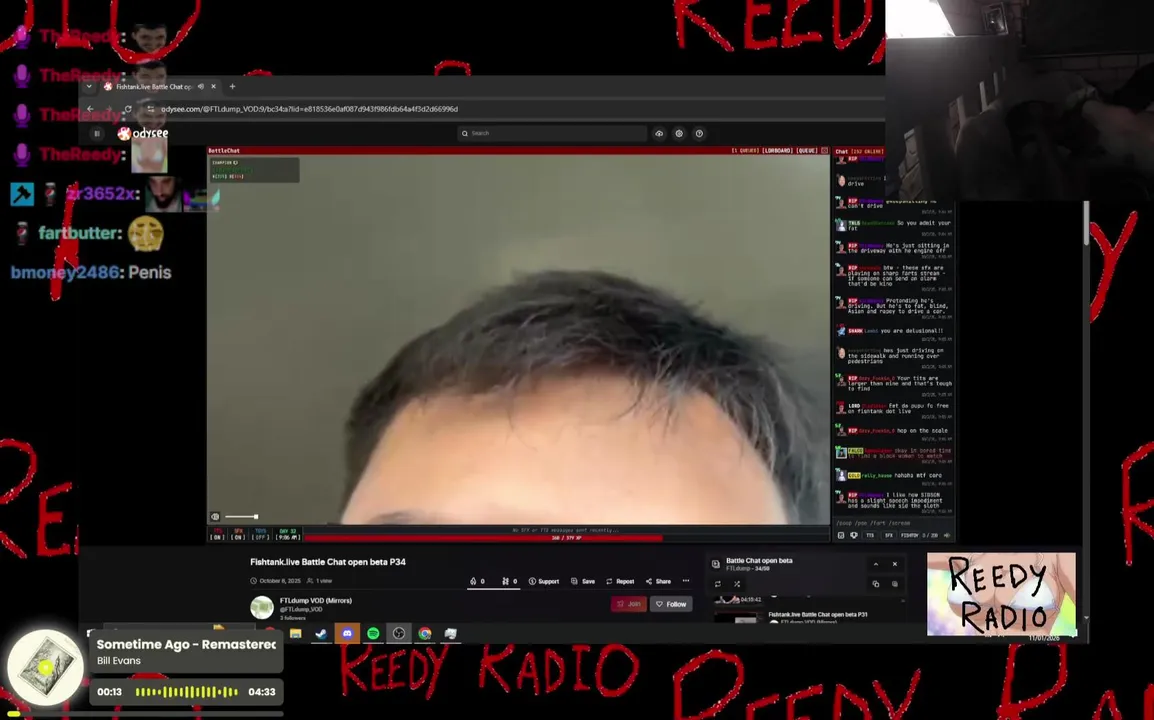Viewport: 1154px width, 720px height.
Task: Repost the video
Action: point(620,581)
